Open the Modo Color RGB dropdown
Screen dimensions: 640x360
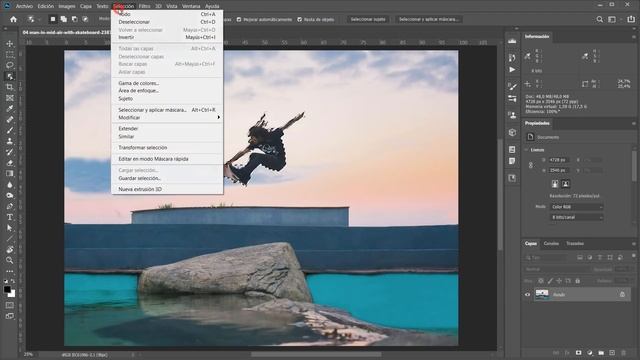point(576,207)
